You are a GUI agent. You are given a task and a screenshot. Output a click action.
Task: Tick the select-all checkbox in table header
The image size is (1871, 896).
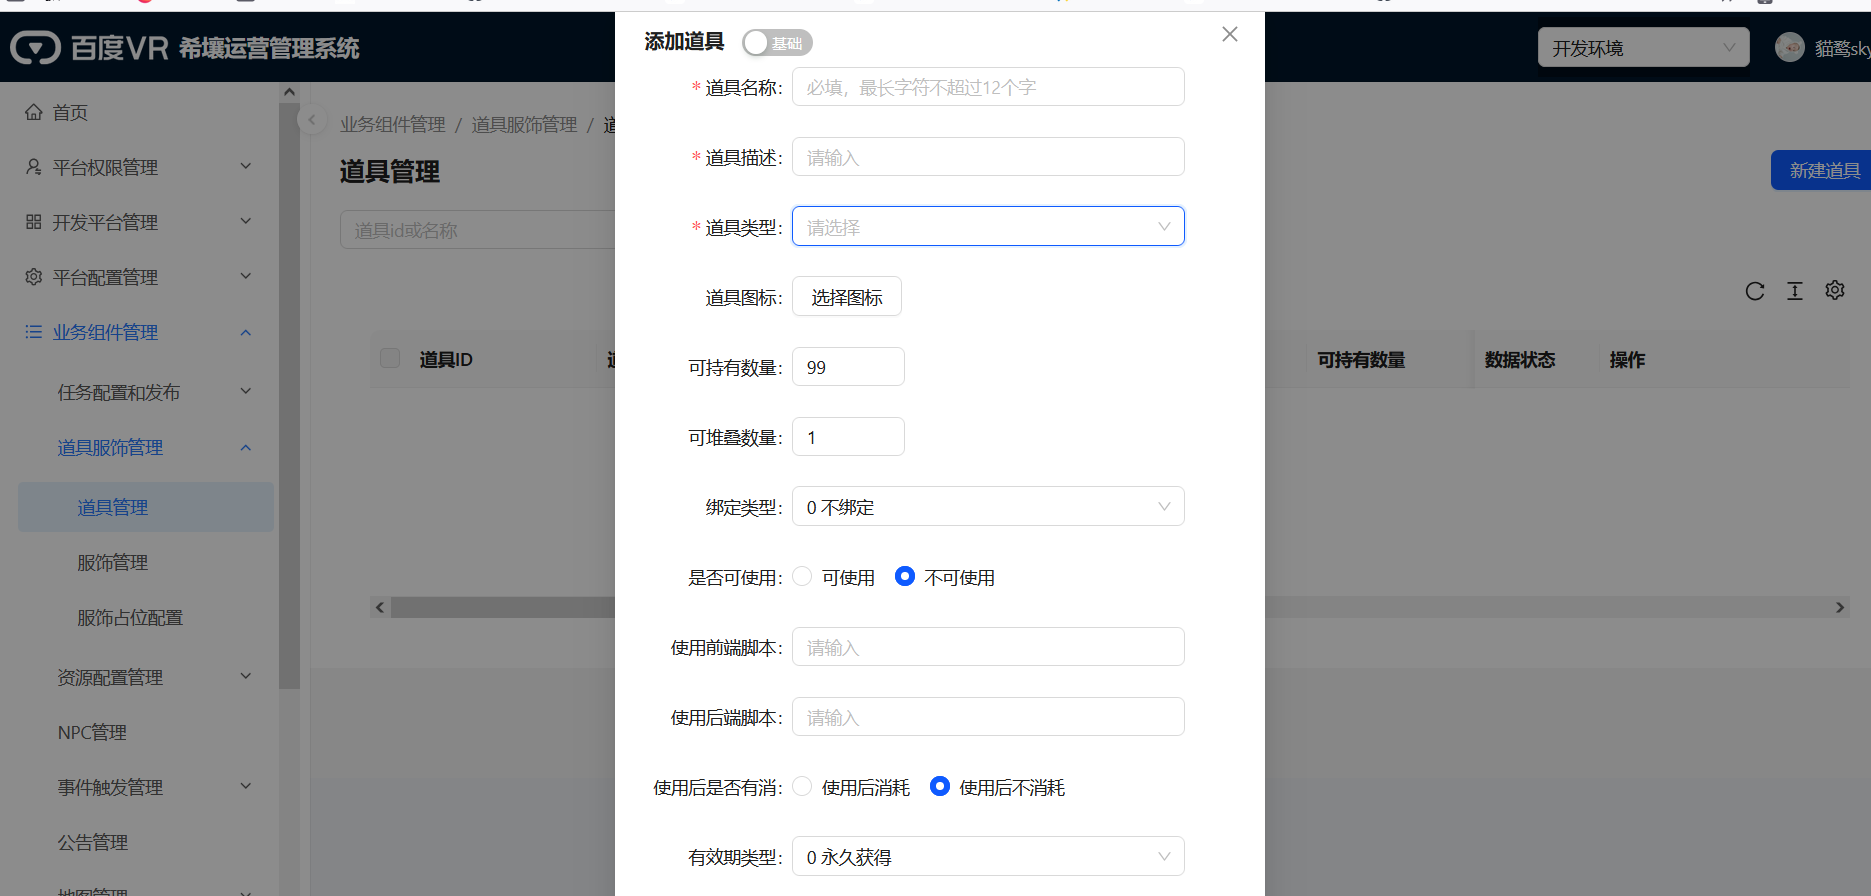390,359
